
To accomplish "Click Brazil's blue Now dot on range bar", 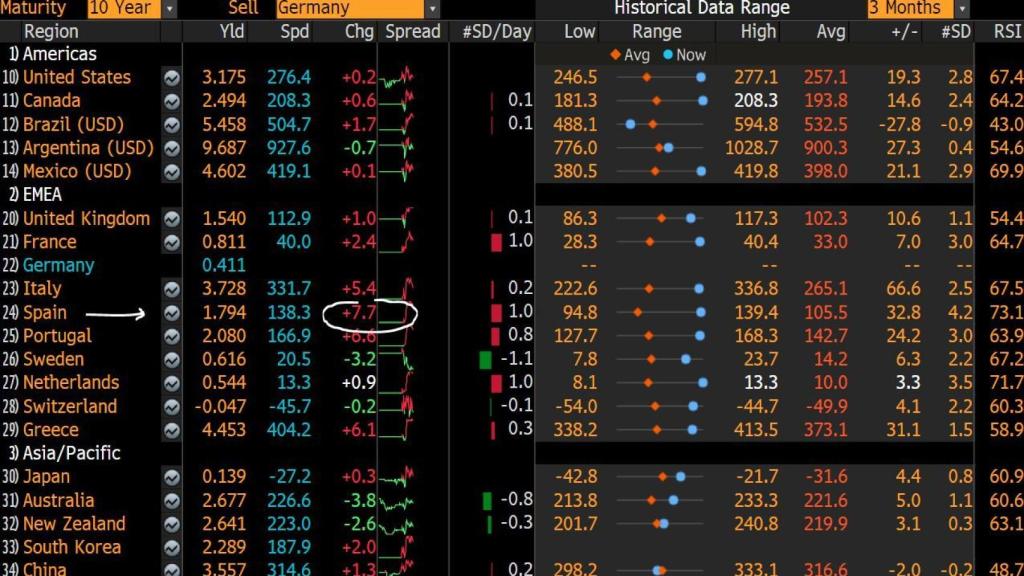I will (x=630, y=124).
